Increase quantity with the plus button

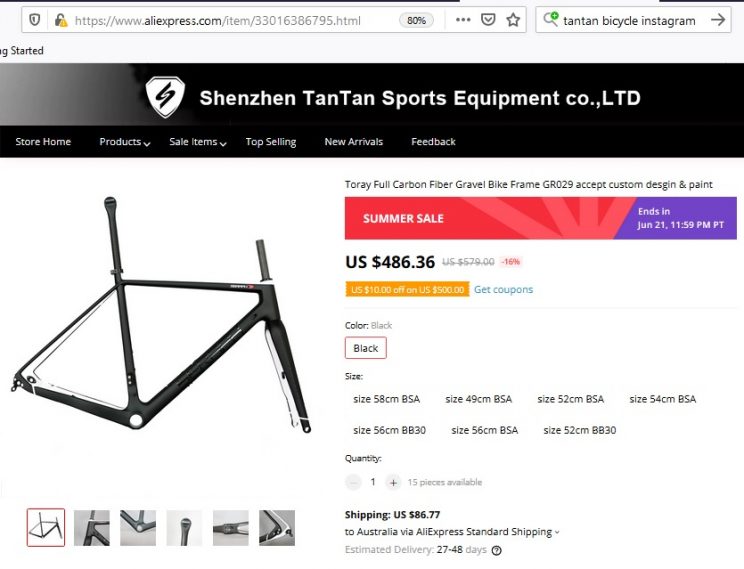coord(393,483)
